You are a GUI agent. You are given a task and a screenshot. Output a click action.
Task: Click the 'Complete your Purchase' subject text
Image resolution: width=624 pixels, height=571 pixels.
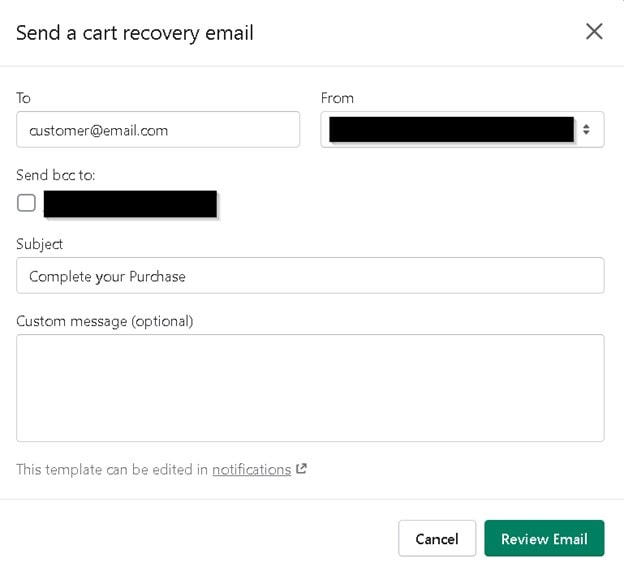(107, 276)
